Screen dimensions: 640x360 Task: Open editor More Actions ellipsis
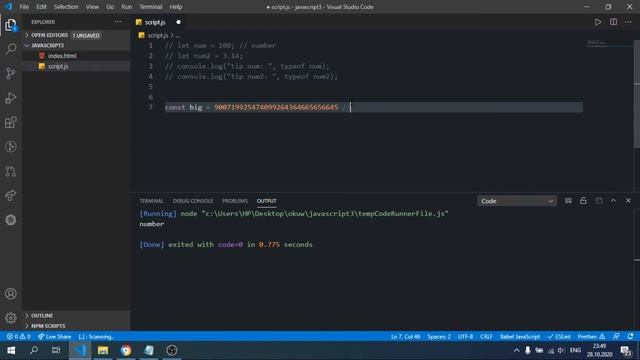pyautogui.click(x=628, y=22)
